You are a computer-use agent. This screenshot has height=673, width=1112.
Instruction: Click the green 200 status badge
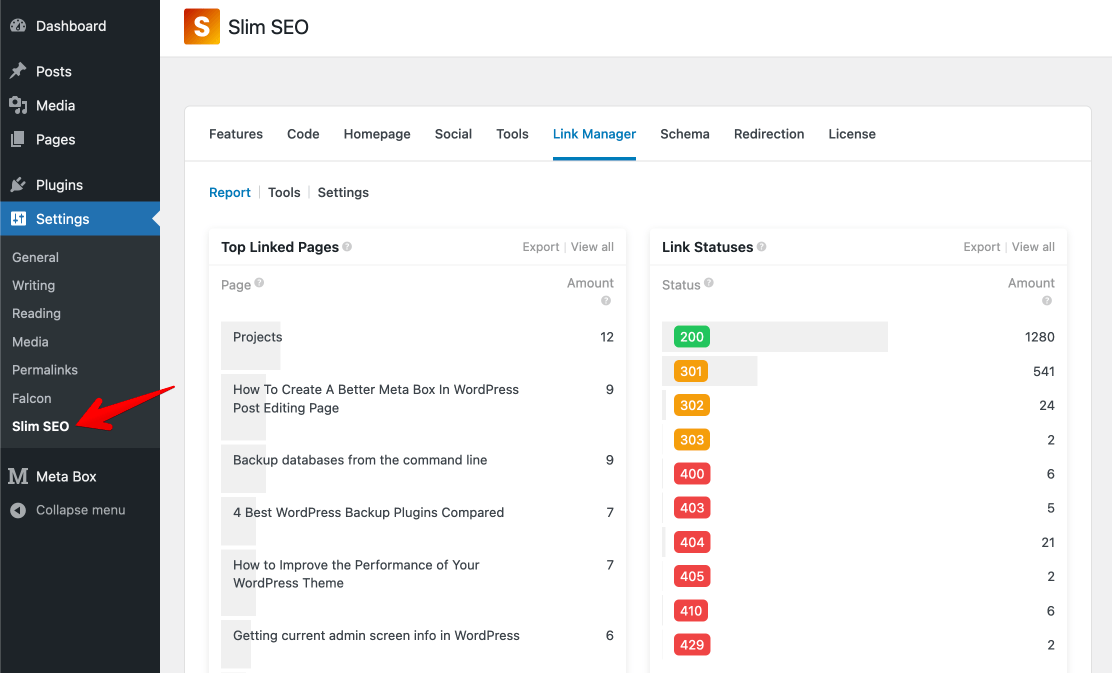pyautogui.click(x=691, y=337)
